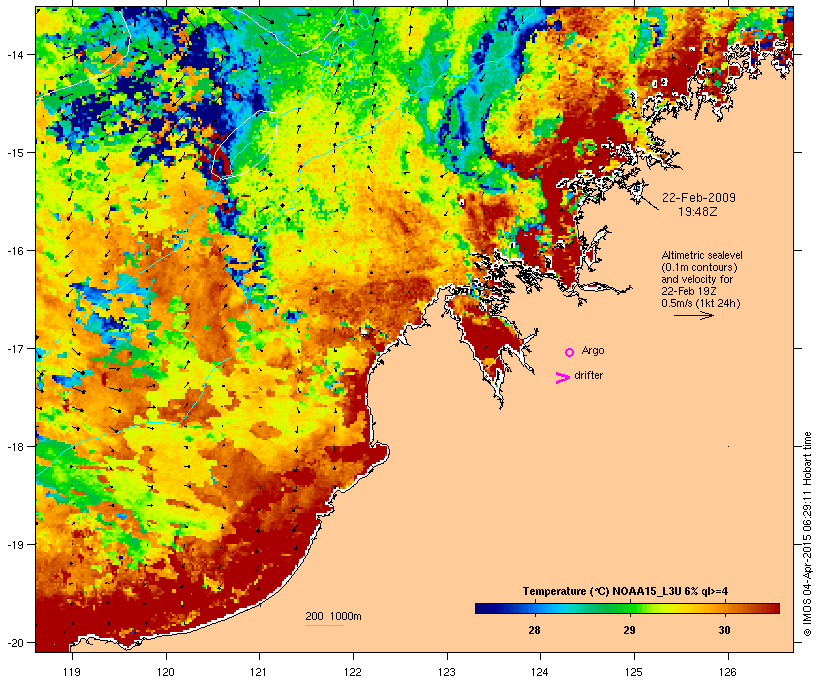Image resolution: width=820 pixels, height=680 pixels.
Task: Click the 'Altimetric sealevel' caption text
Action: pyautogui.click(x=702, y=255)
